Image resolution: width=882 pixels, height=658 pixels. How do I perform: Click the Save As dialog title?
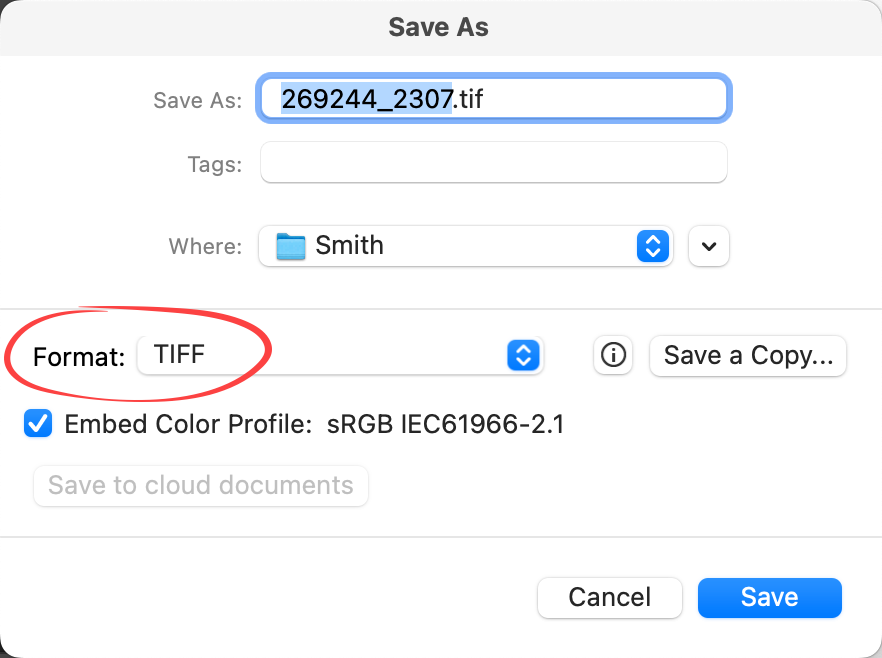438,27
